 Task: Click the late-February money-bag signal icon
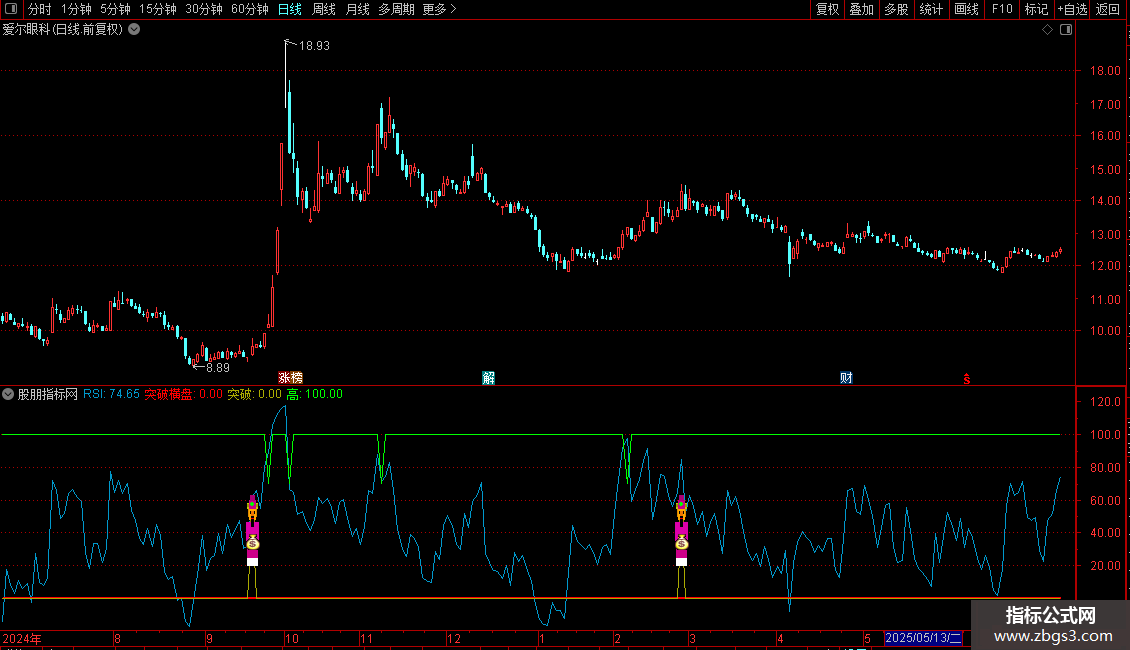pyautogui.click(x=682, y=543)
